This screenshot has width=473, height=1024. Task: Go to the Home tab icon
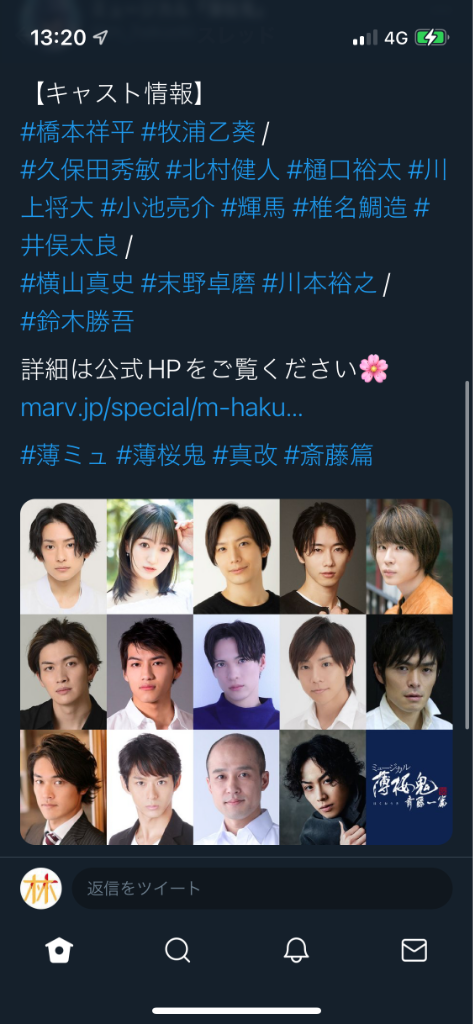pyautogui.click(x=59, y=950)
